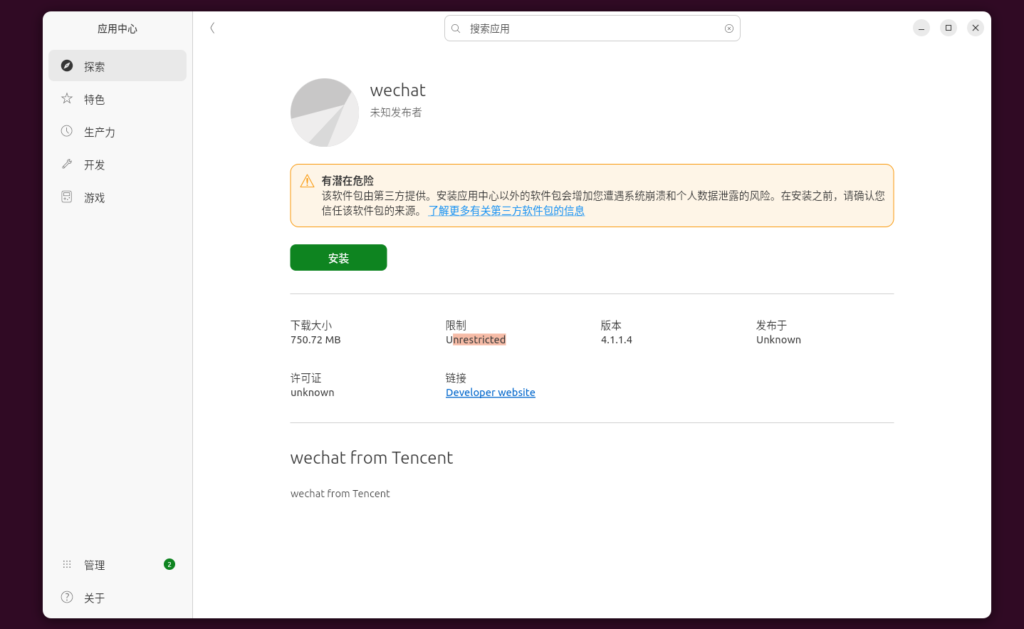Open the 关于 (About) page

tap(118, 598)
